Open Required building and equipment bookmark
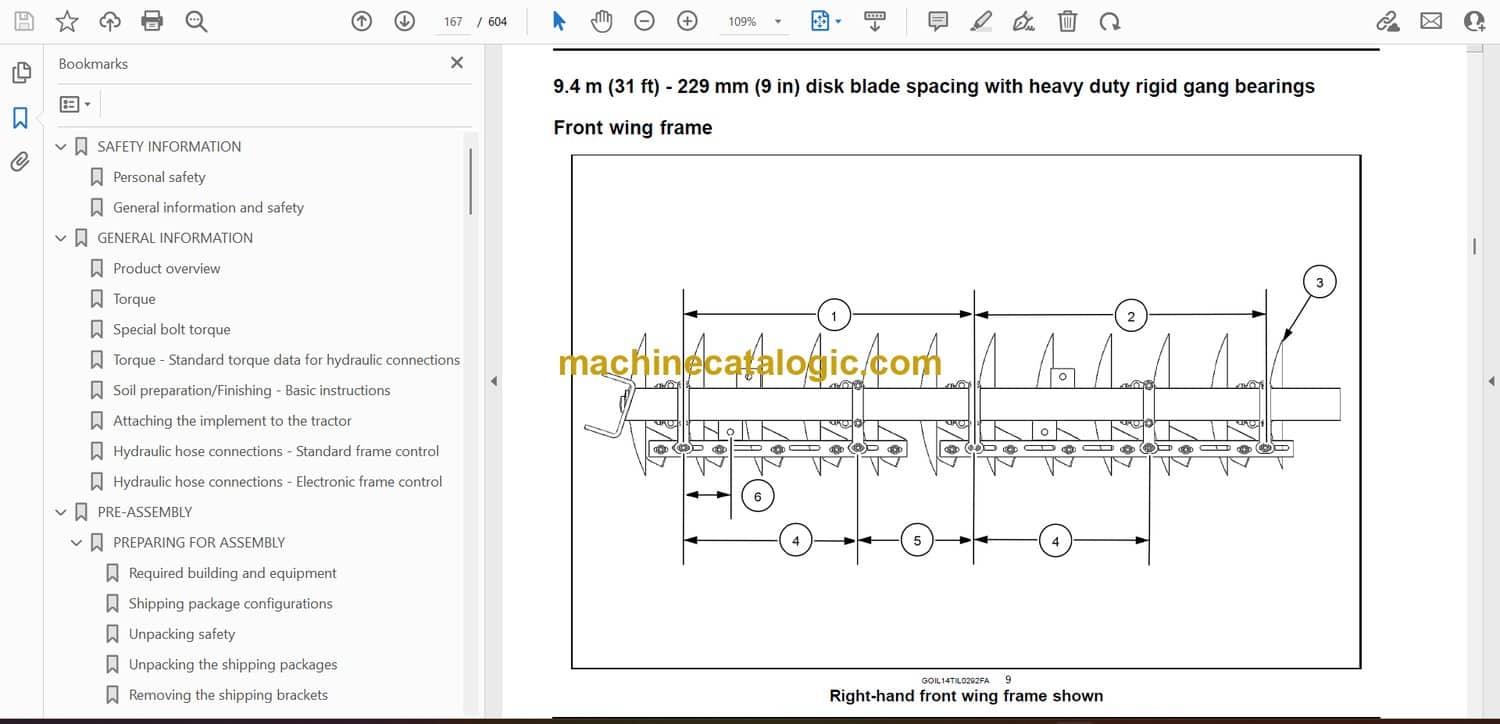Screen dimensions: 1500x724 tap(232, 573)
